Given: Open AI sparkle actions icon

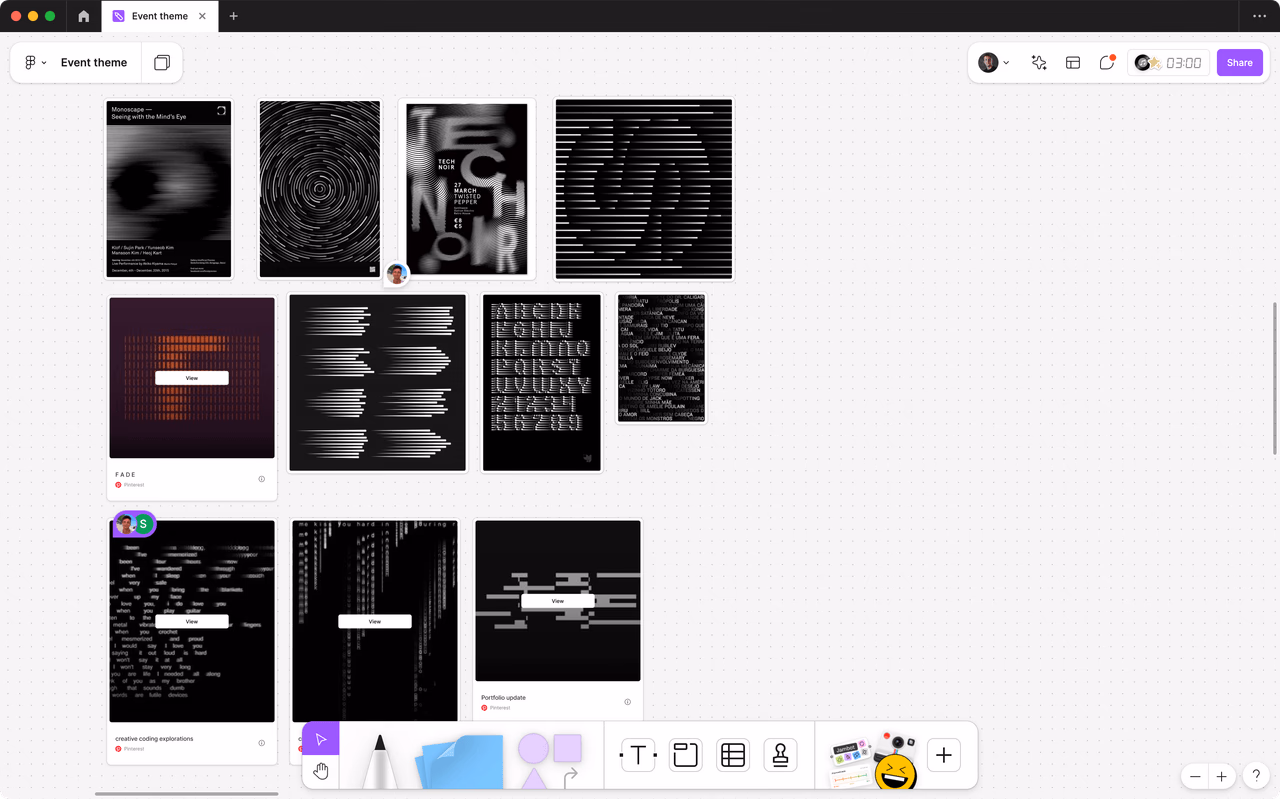Looking at the screenshot, I should 1039,63.
